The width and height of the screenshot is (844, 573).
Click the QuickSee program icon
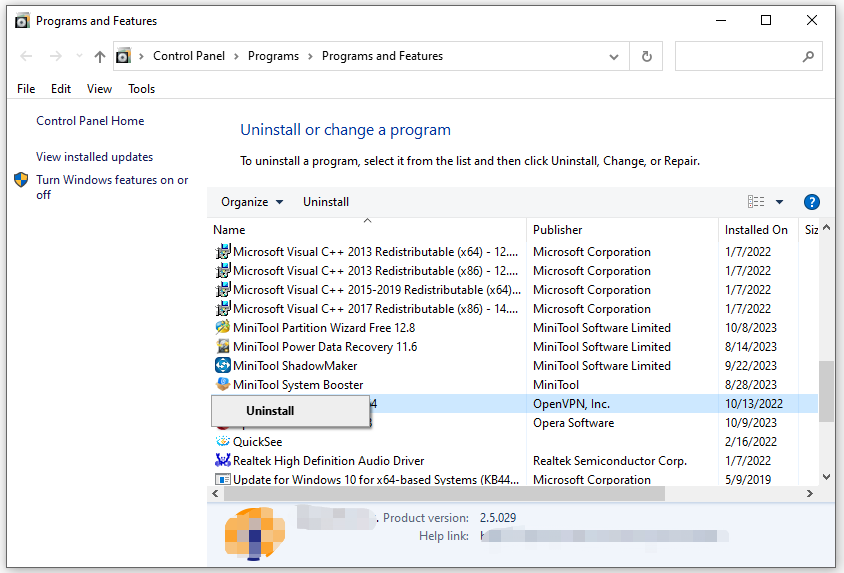pos(223,441)
